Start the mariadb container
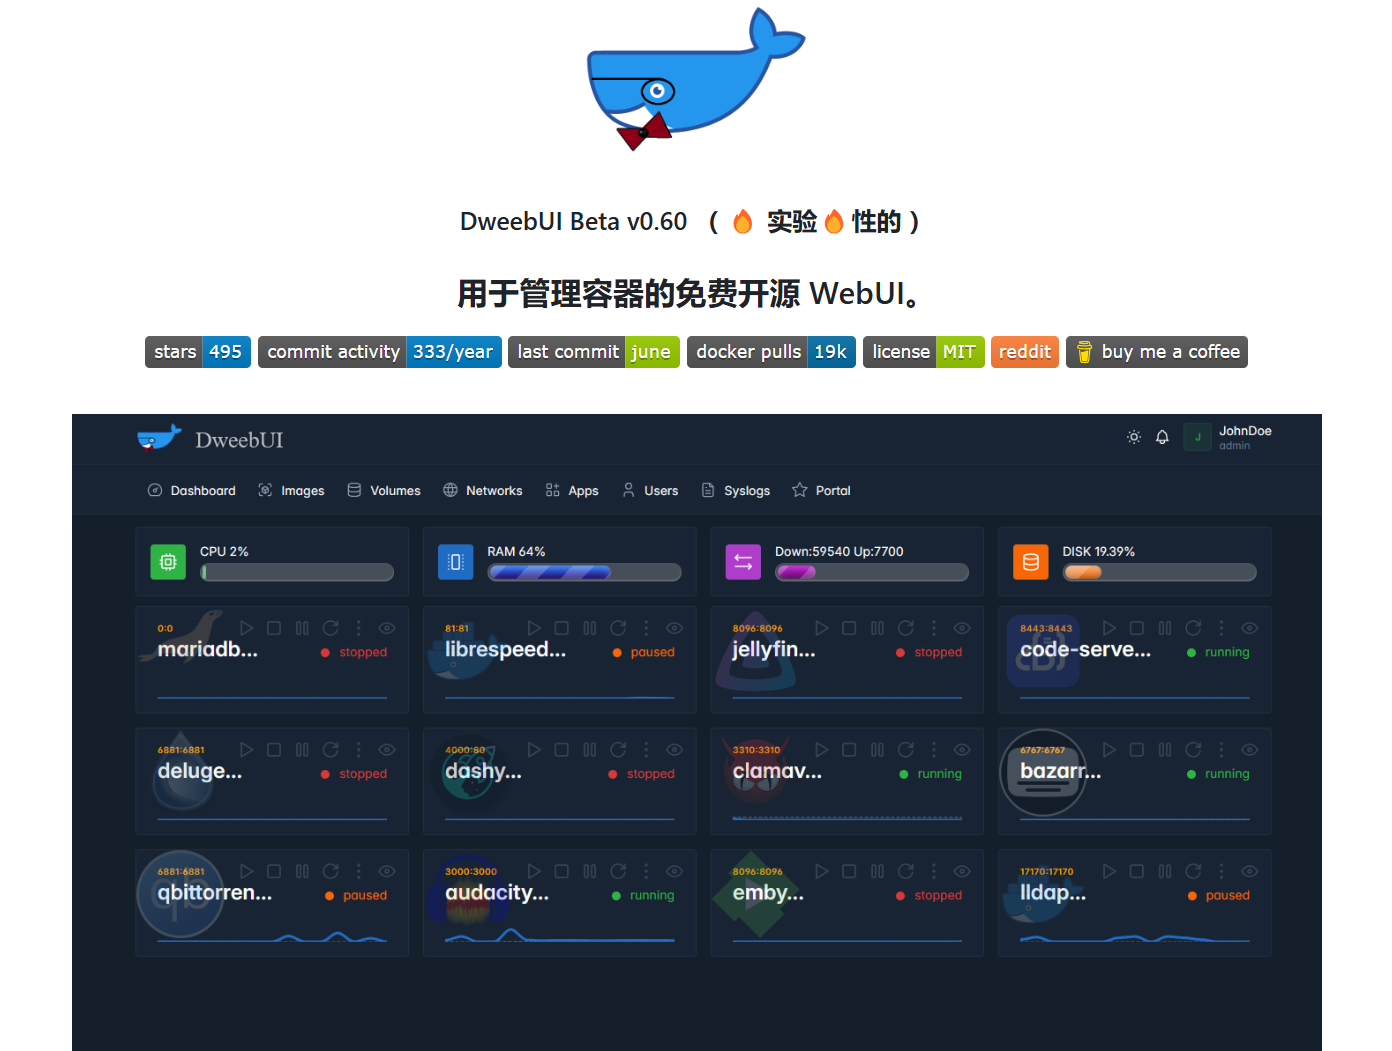The width and height of the screenshot is (1392, 1051). coord(247,628)
